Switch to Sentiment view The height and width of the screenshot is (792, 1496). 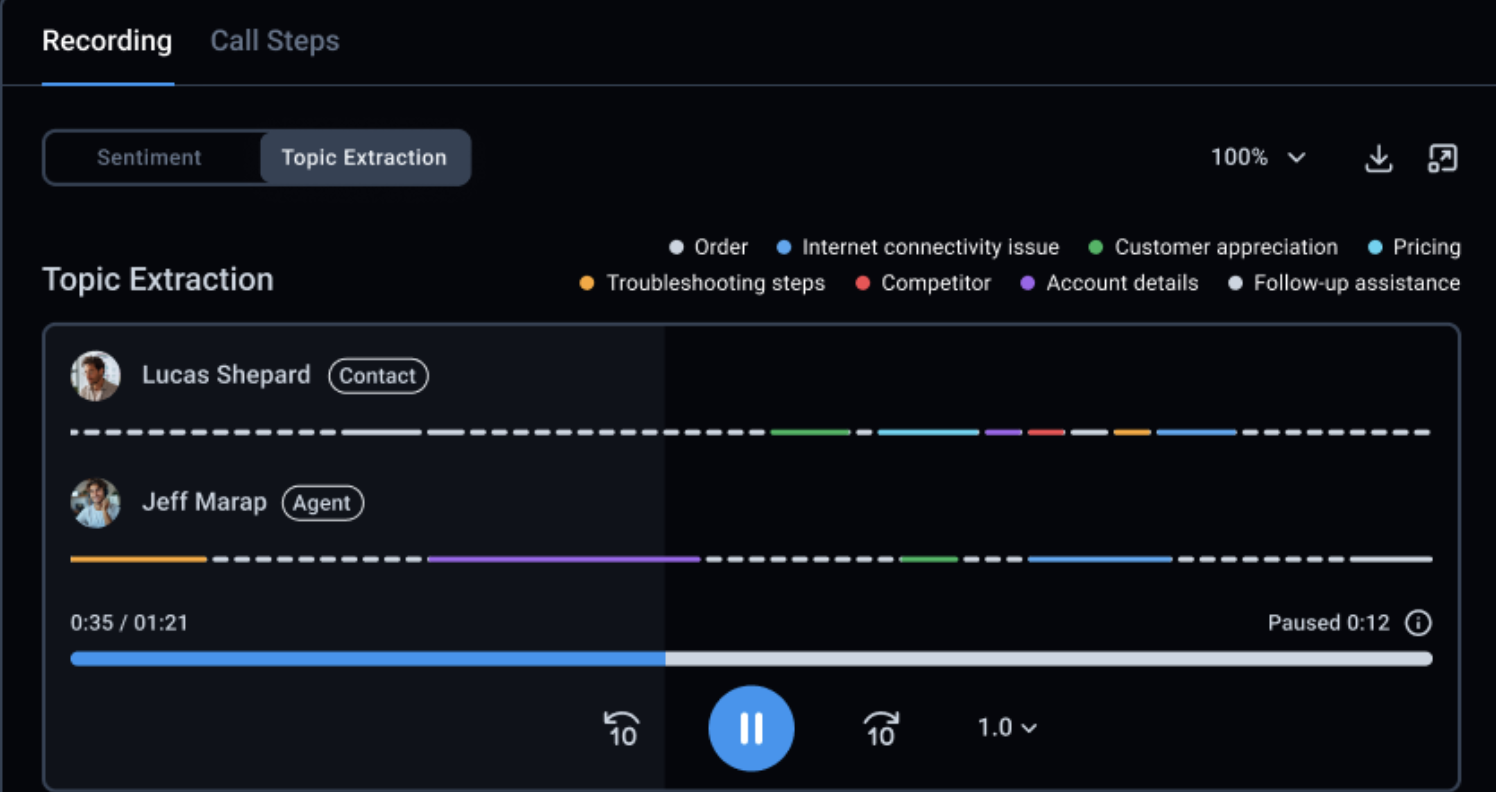[x=149, y=158]
